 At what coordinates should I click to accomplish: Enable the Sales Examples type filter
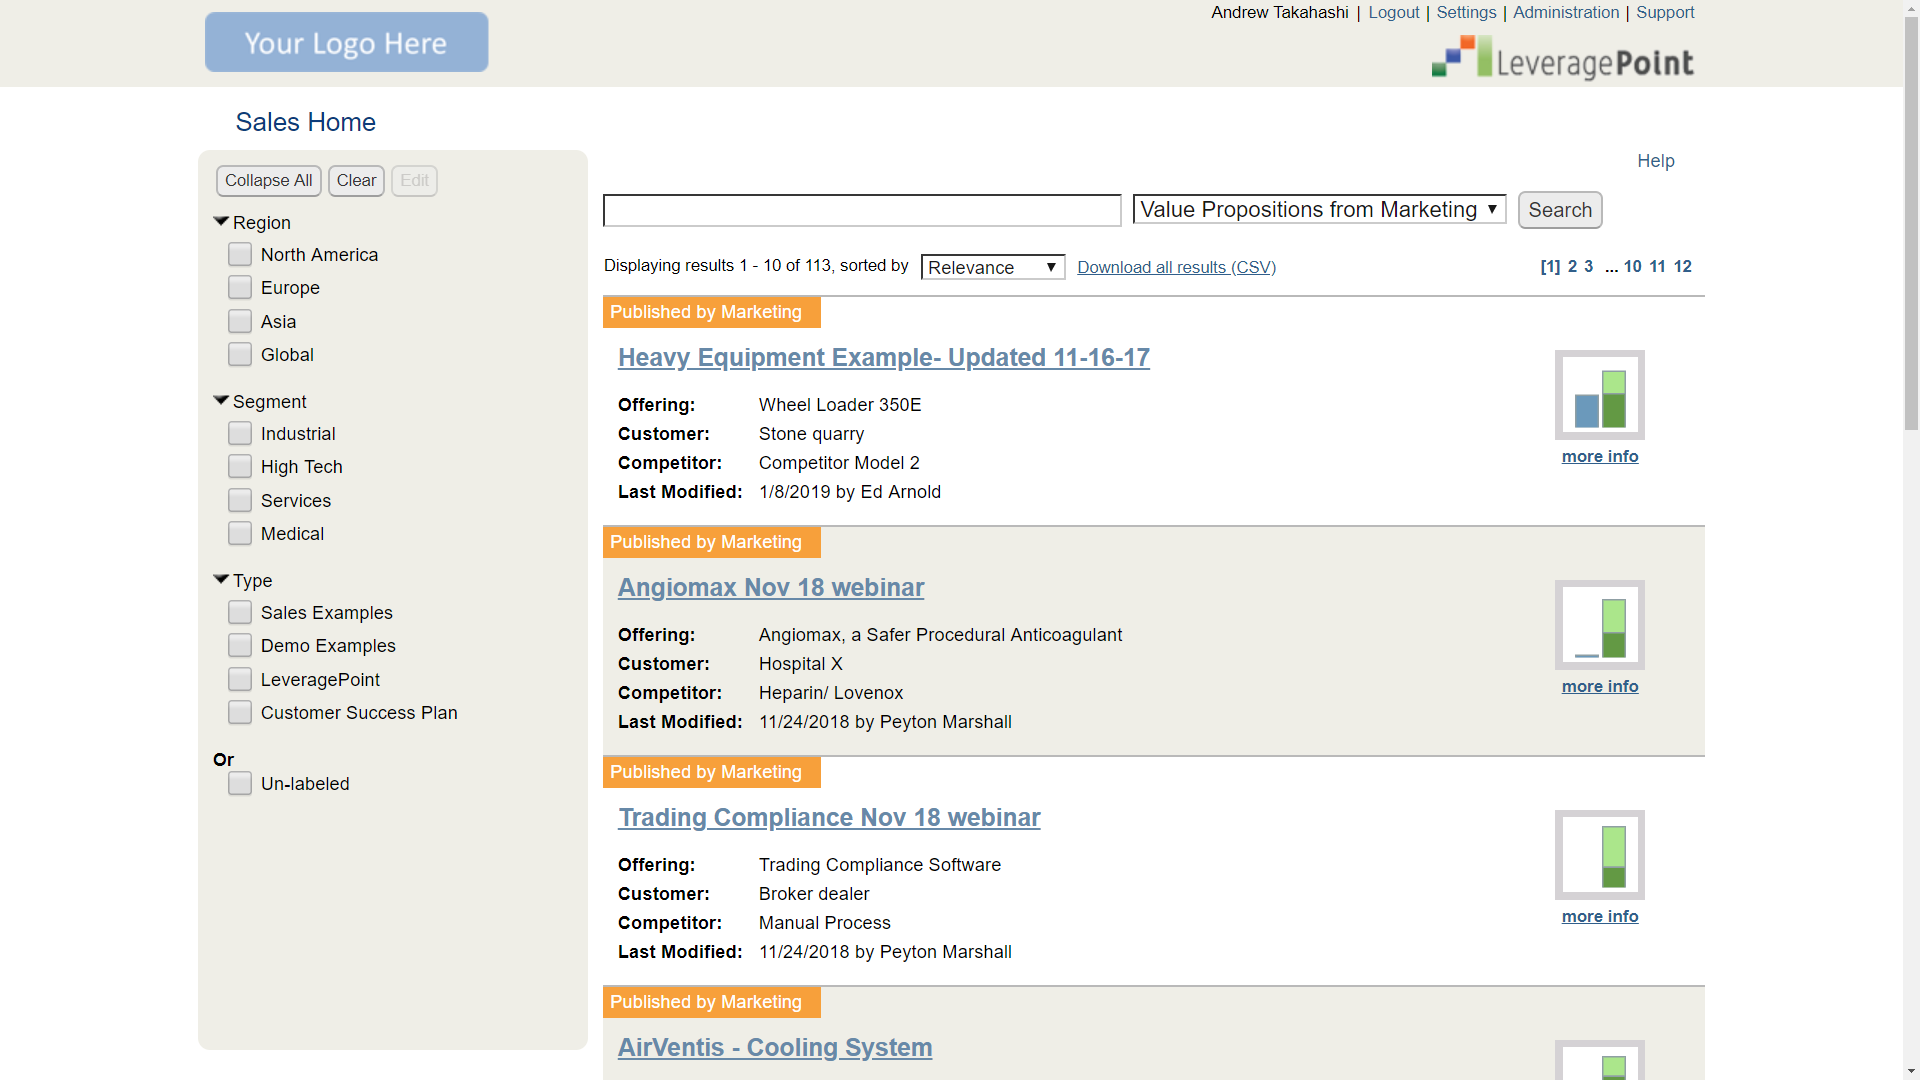240,612
